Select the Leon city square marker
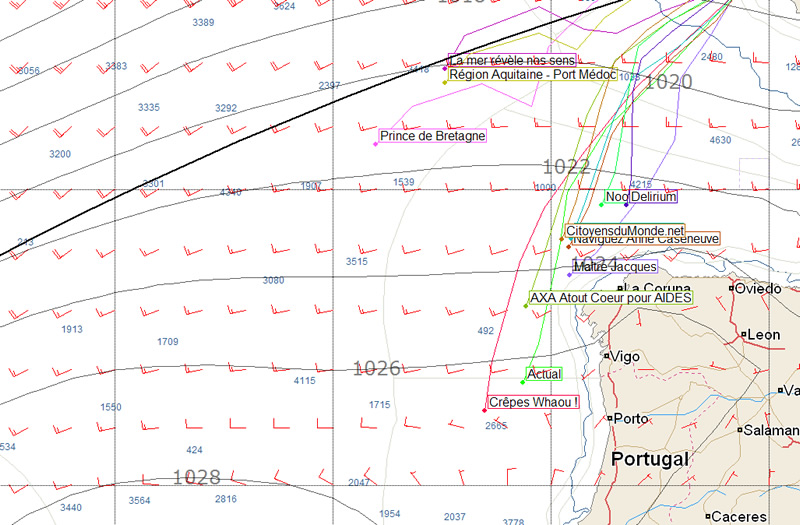800x525 pixels. (745, 333)
